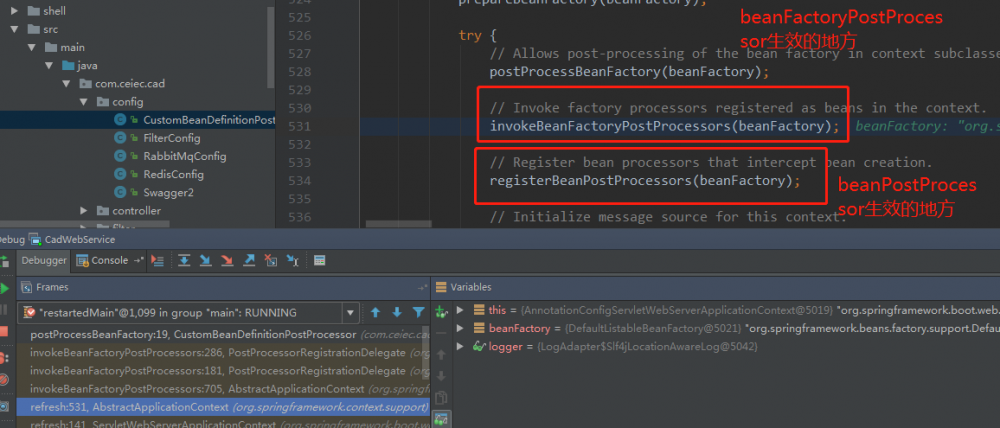The height and width of the screenshot is (428, 1000).
Task: Open Swagger2 class in project tree
Action: [x=168, y=193]
